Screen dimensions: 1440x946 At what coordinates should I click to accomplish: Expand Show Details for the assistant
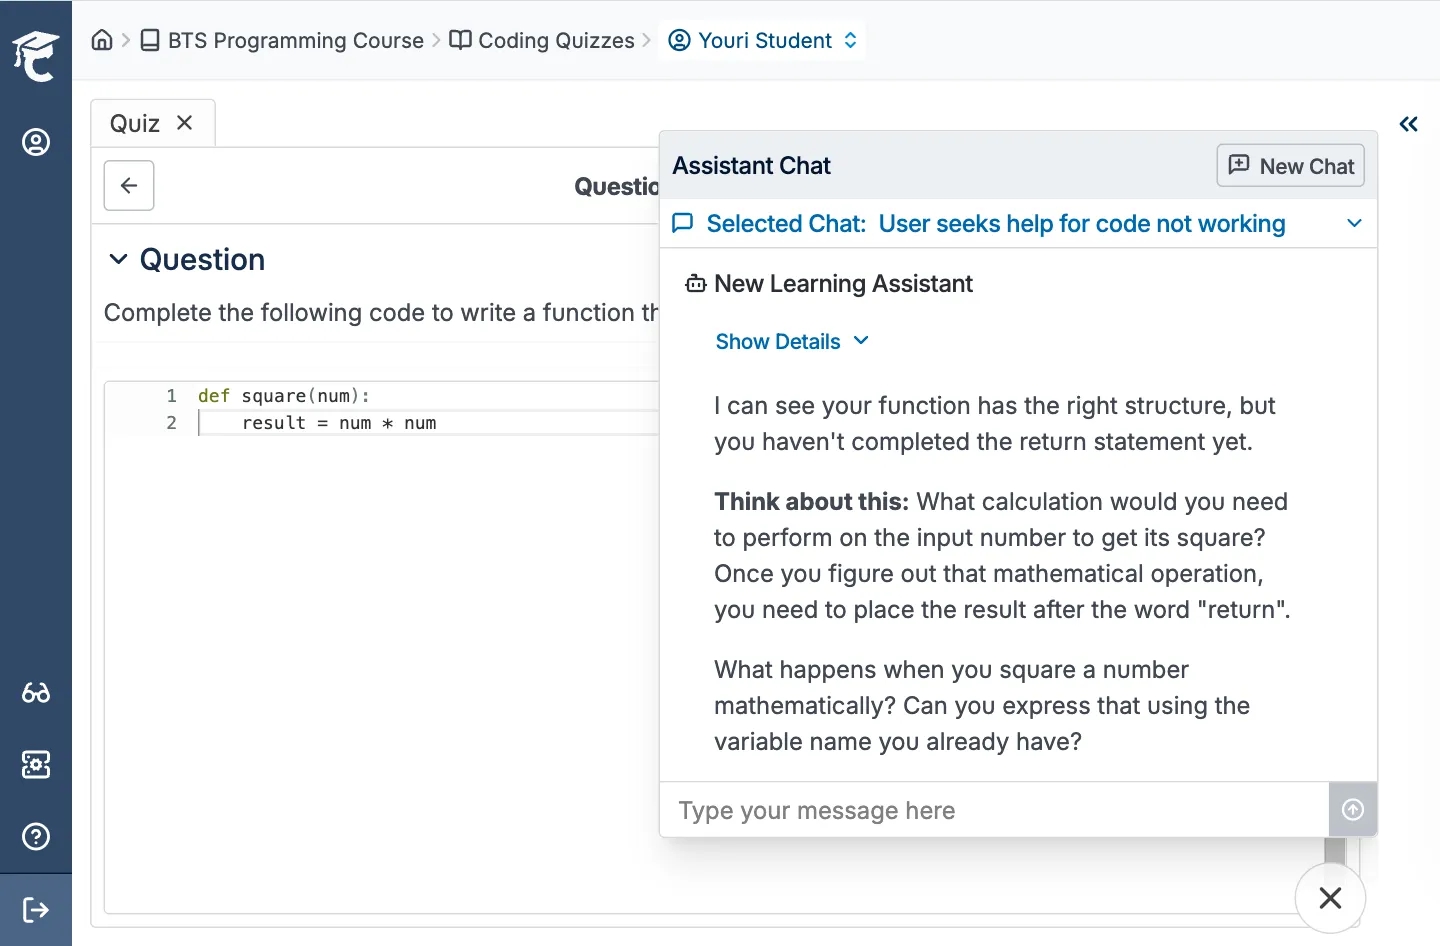pyautogui.click(x=792, y=341)
